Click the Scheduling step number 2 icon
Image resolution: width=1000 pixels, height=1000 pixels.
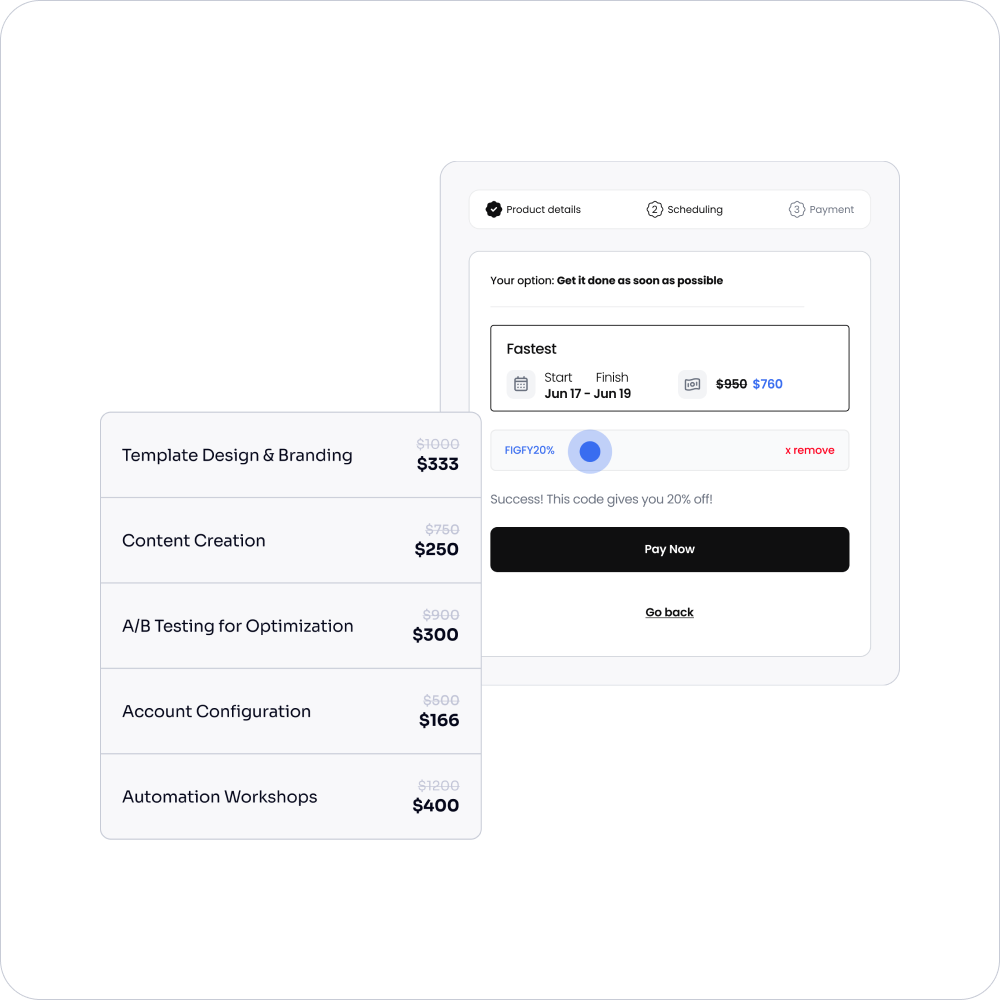pos(654,209)
